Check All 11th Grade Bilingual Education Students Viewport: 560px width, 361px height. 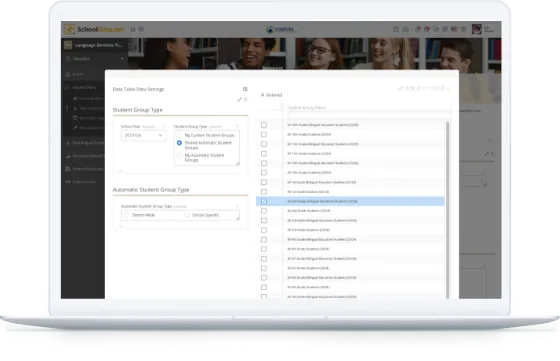264,144
